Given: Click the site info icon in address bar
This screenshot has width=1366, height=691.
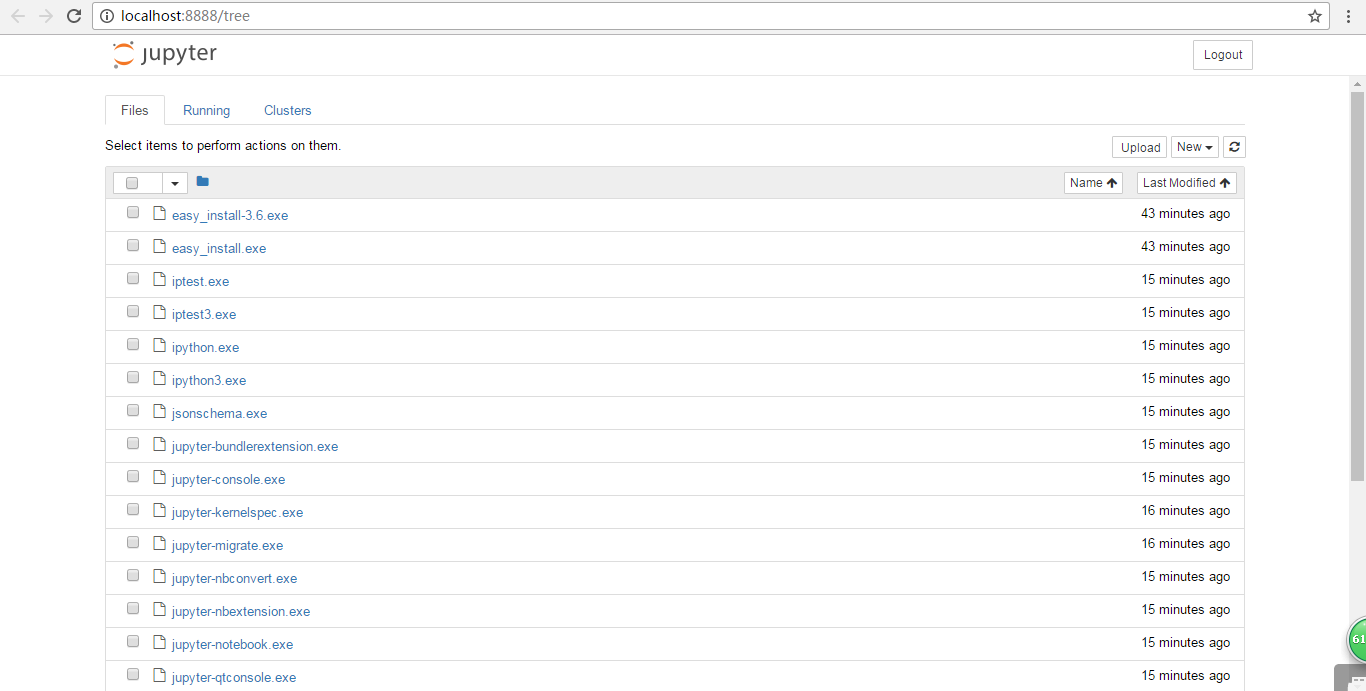Looking at the screenshot, I should pyautogui.click(x=106, y=16).
